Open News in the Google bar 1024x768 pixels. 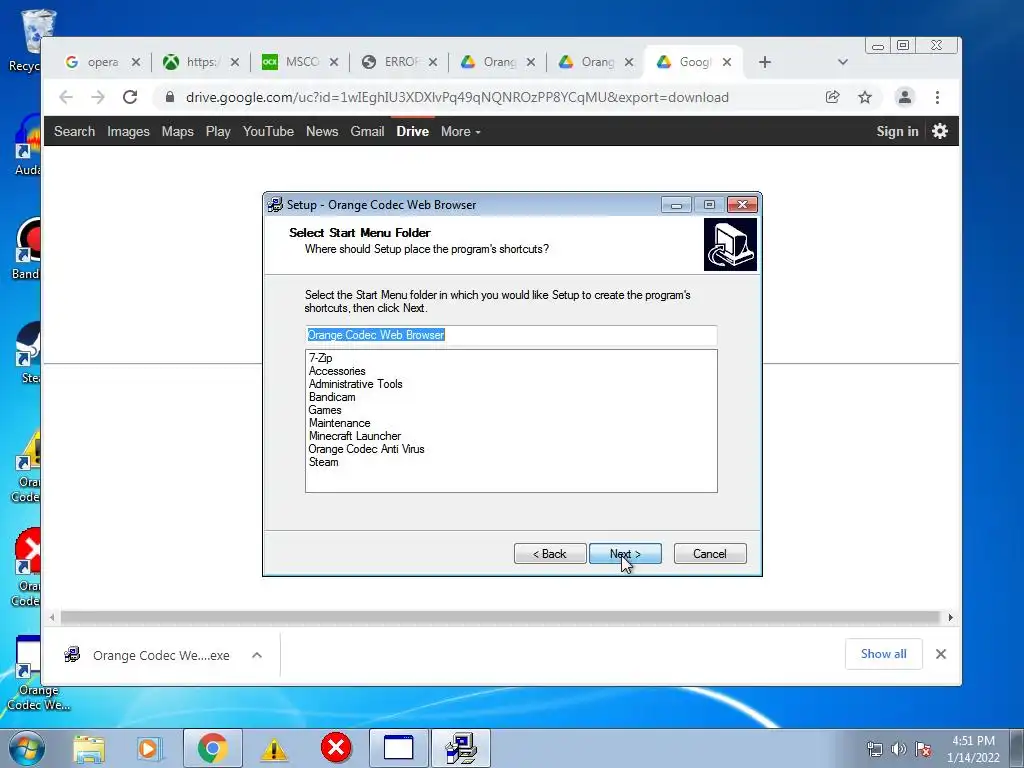pos(322,131)
